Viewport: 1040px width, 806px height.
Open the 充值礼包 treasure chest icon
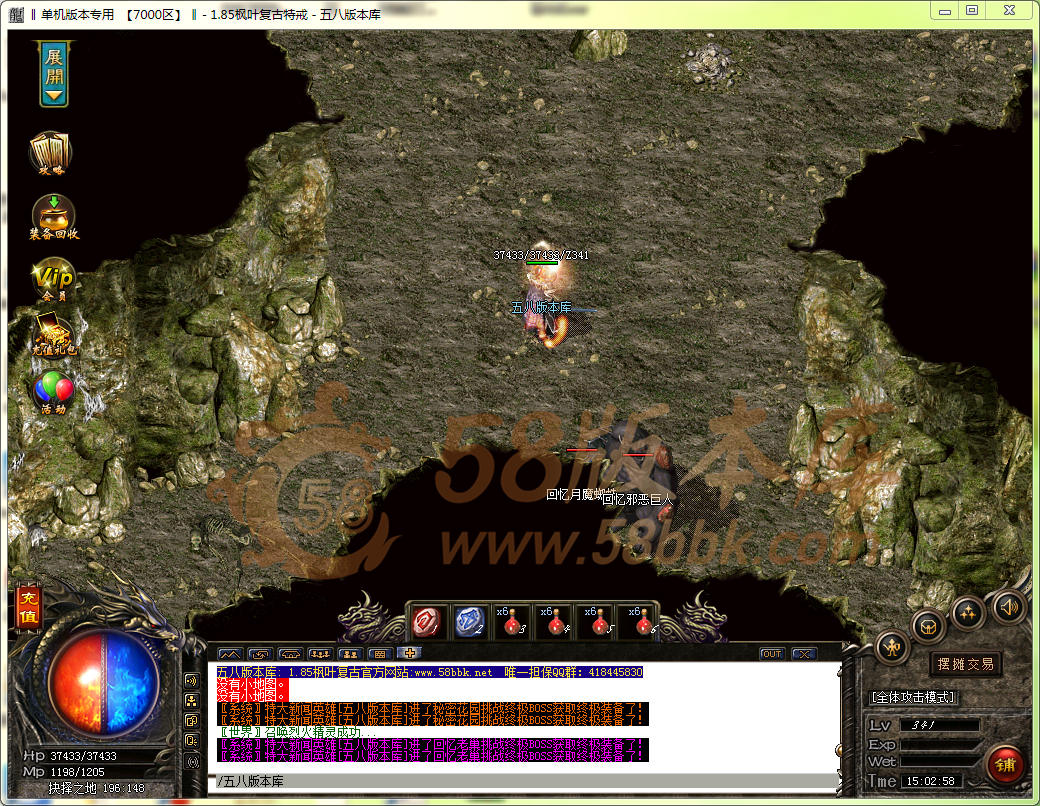coord(54,335)
